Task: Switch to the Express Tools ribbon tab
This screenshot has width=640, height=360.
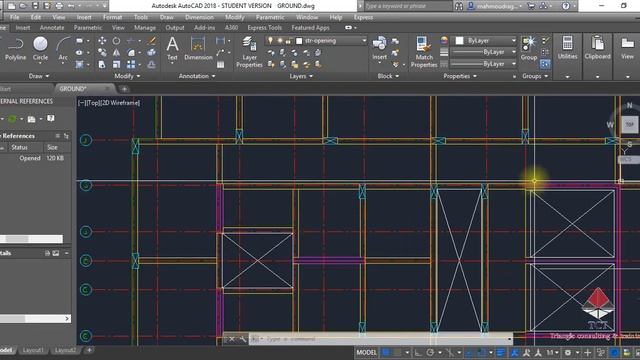Action: tap(264, 27)
